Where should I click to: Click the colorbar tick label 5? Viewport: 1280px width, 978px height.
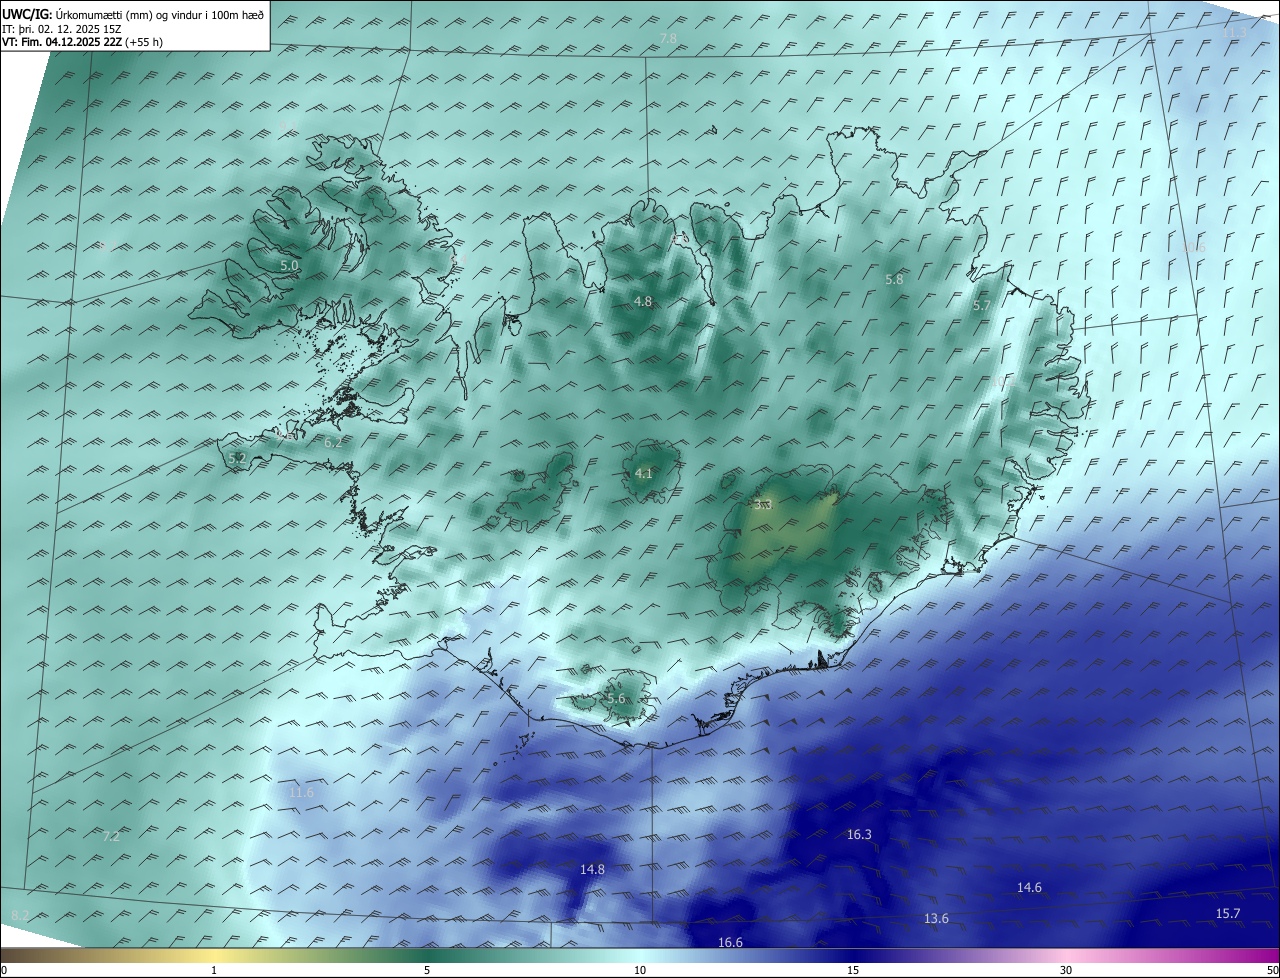427,971
